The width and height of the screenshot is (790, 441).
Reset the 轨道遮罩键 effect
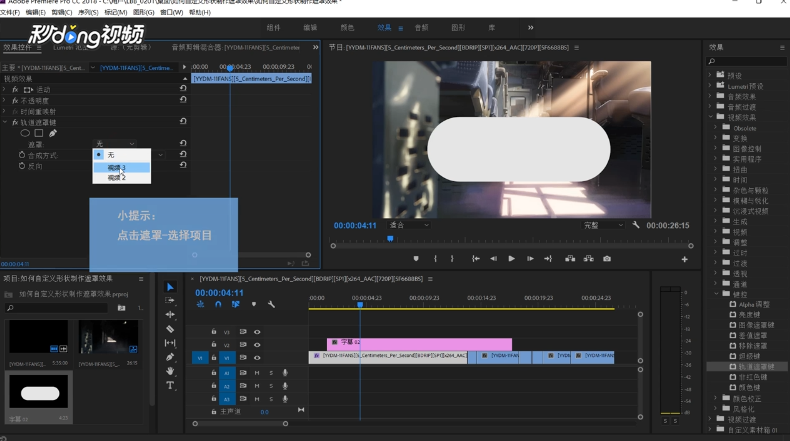(x=183, y=121)
